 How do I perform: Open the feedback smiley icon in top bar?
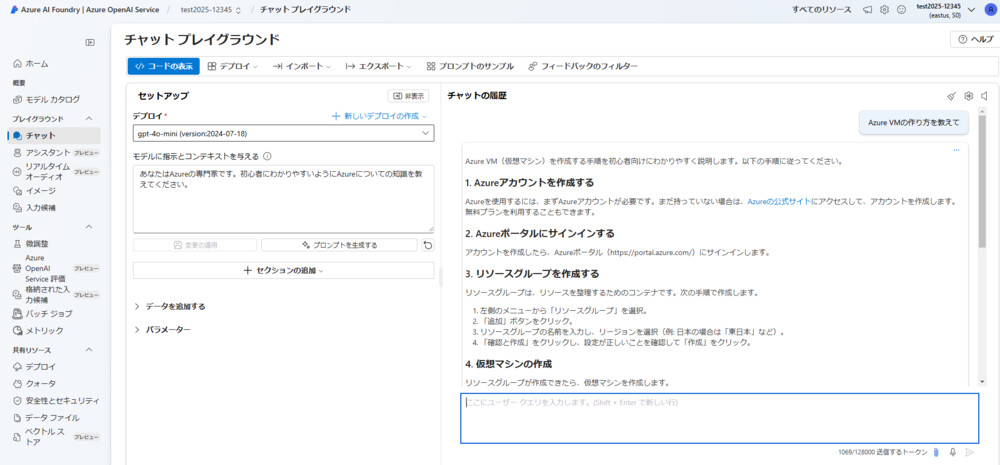901,10
